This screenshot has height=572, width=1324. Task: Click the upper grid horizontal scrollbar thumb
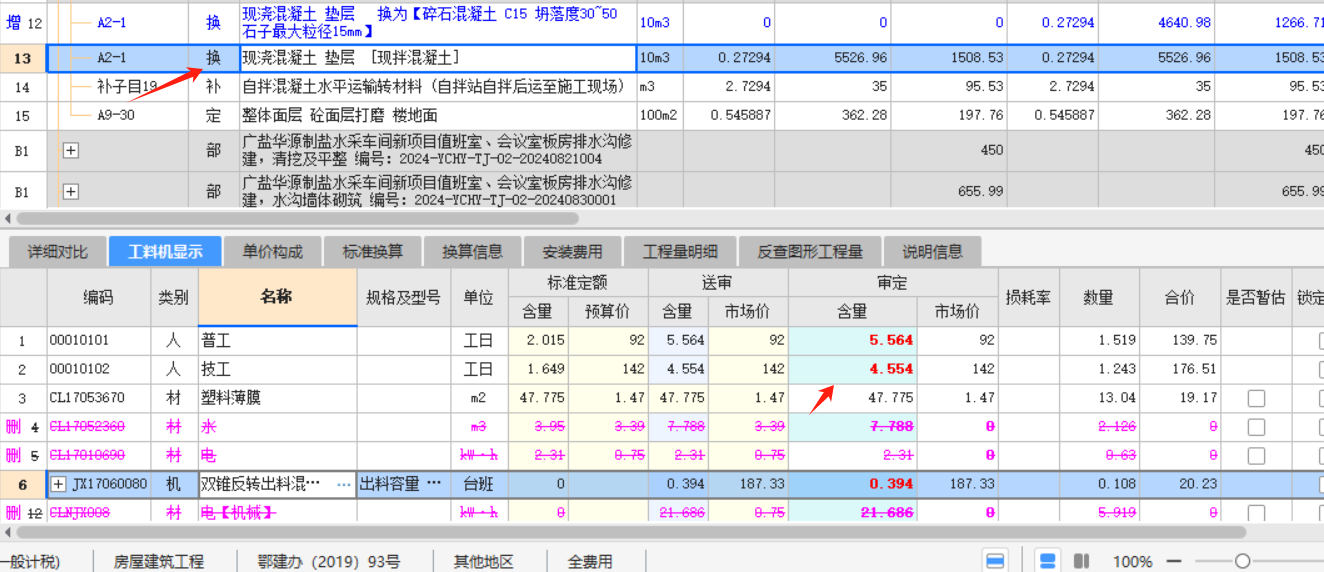tap(297, 217)
